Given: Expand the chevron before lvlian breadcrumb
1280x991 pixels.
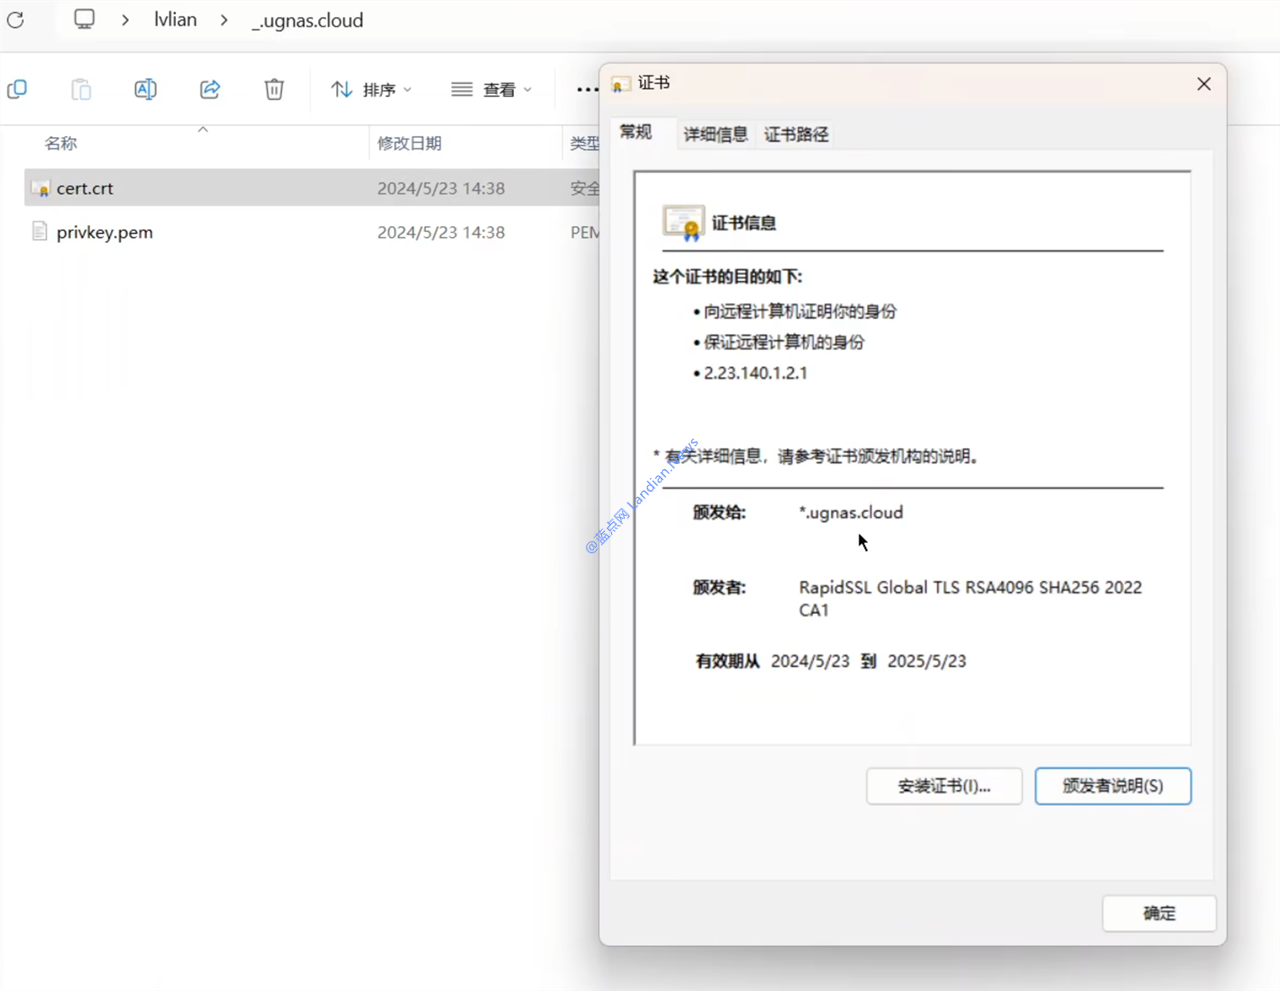Looking at the screenshot, I should [125, 20].
